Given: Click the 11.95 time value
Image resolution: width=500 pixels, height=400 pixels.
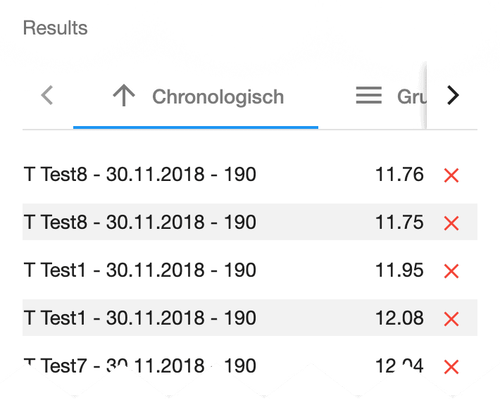Looking at the screenshot, I should click(x=399, y=270).
